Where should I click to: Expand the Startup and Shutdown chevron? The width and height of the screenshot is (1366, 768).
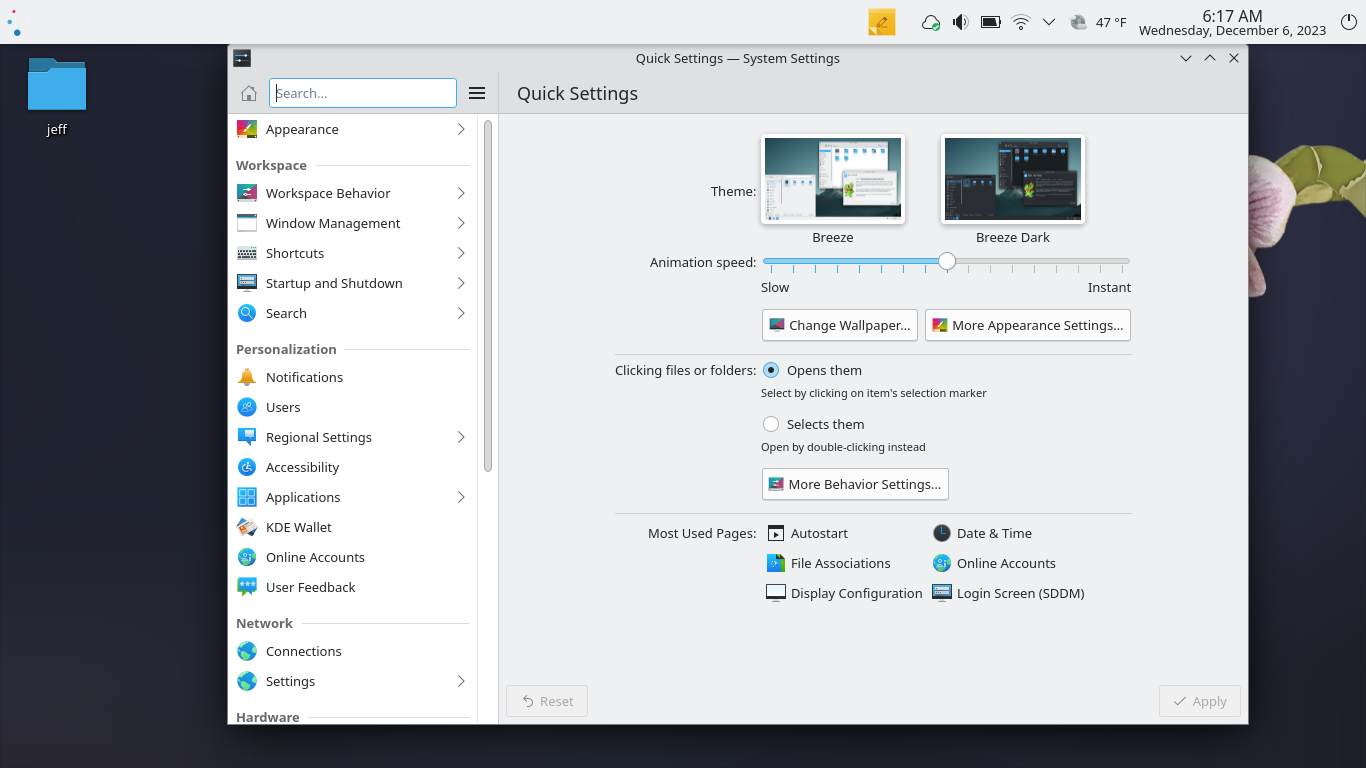[x=461, y=283]
